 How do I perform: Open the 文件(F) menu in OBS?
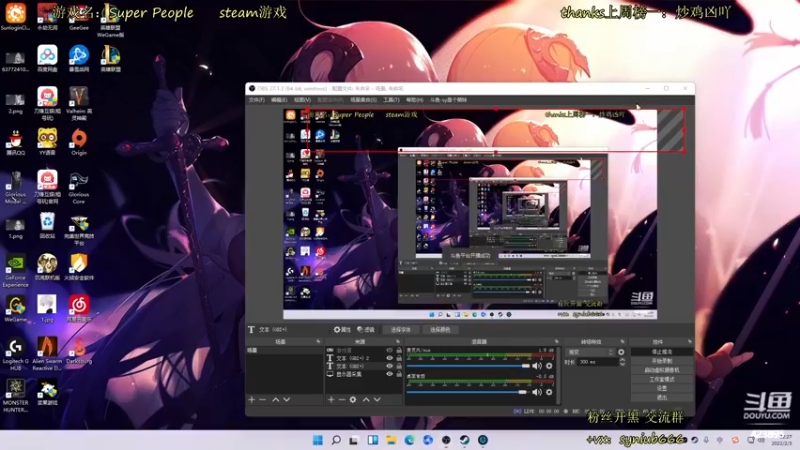257,100
